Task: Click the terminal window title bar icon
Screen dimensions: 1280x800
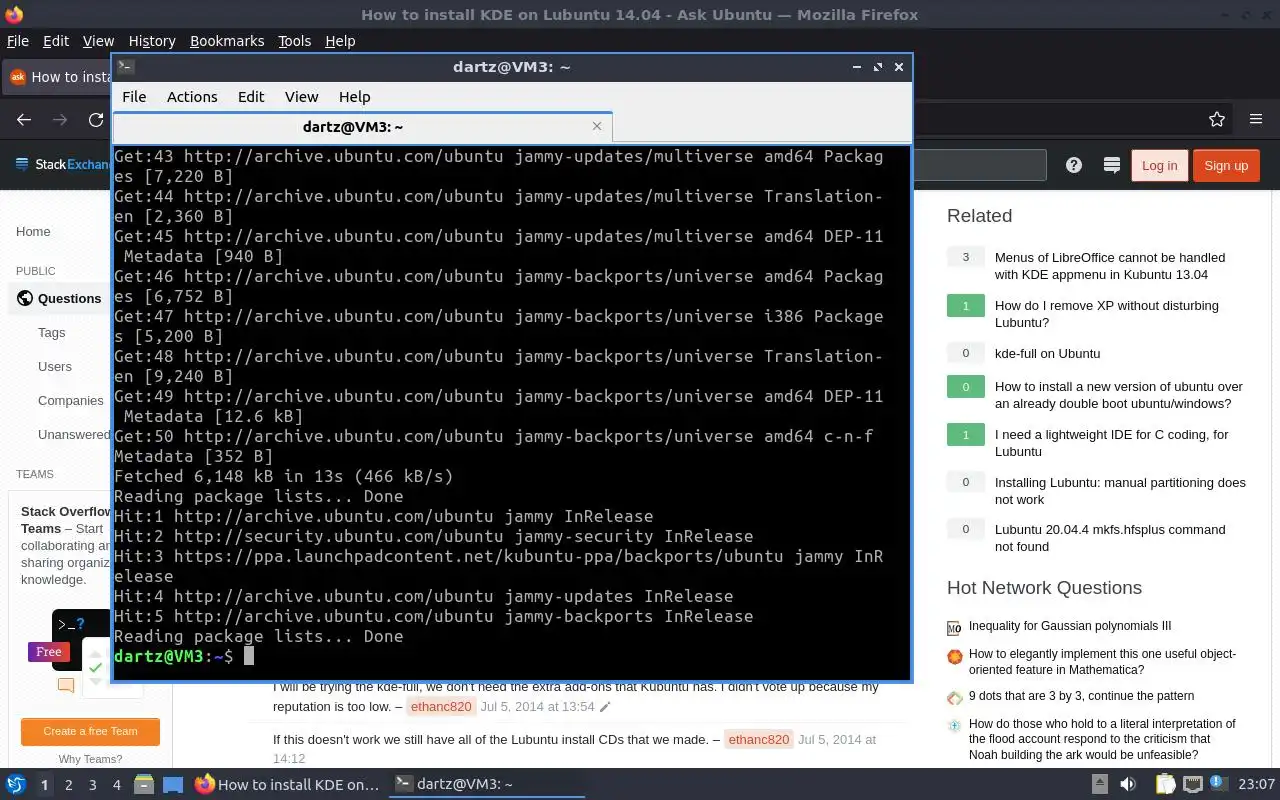Action: click(125, 67)
